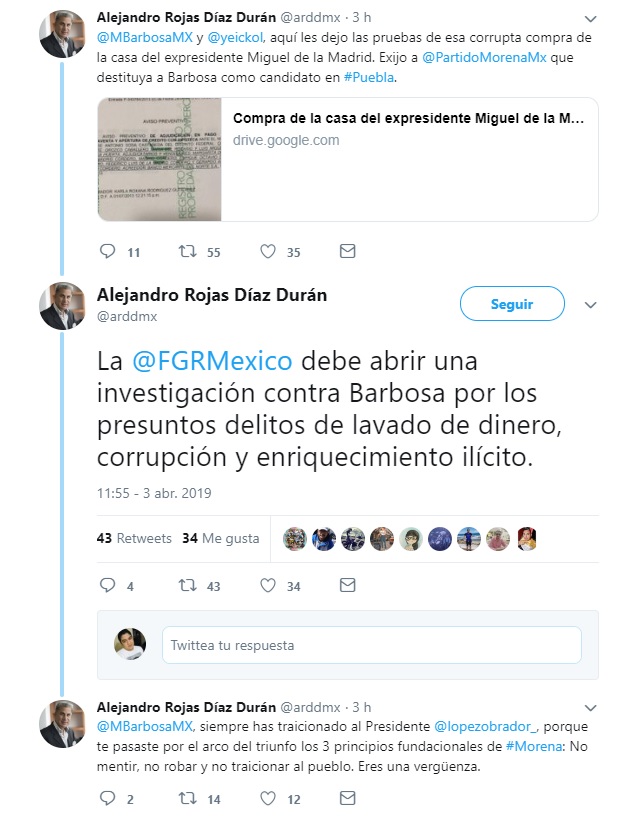Open the chevron menu on the bottom tweet
The width and height of the screenshot is (631, 816).
(x=590, y=708)
